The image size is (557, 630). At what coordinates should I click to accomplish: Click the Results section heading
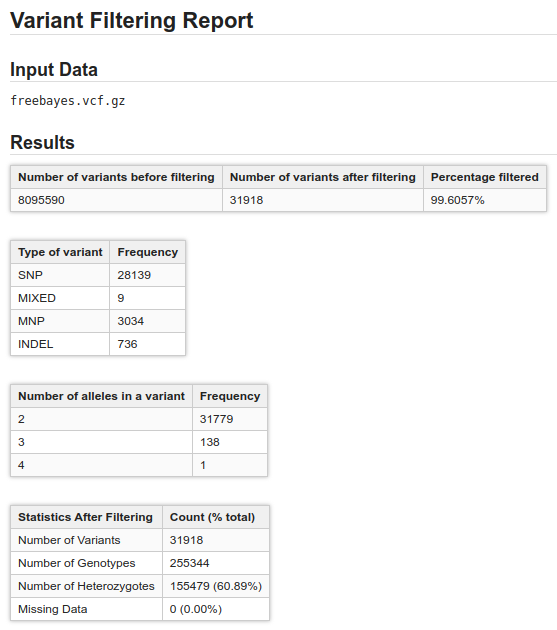point(42,142)
